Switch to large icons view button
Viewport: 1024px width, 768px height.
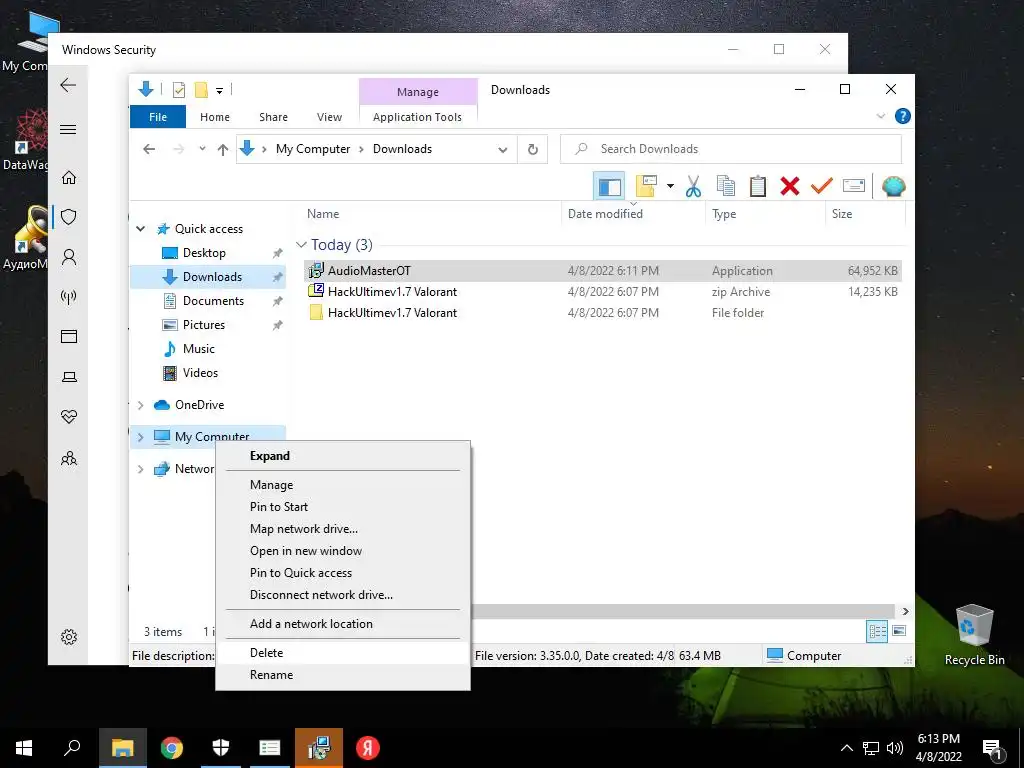[899, 631]
